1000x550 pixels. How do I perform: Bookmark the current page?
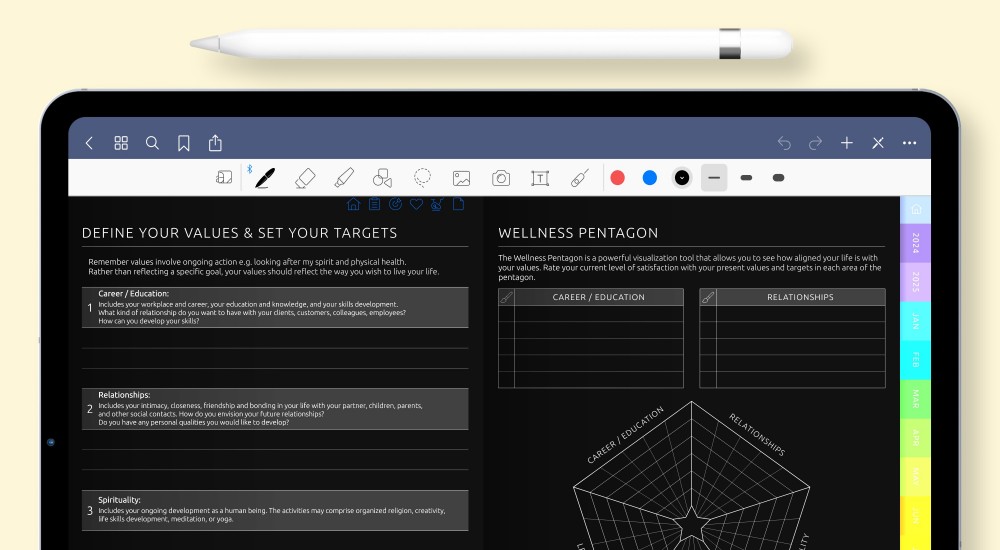click(184, 143)
